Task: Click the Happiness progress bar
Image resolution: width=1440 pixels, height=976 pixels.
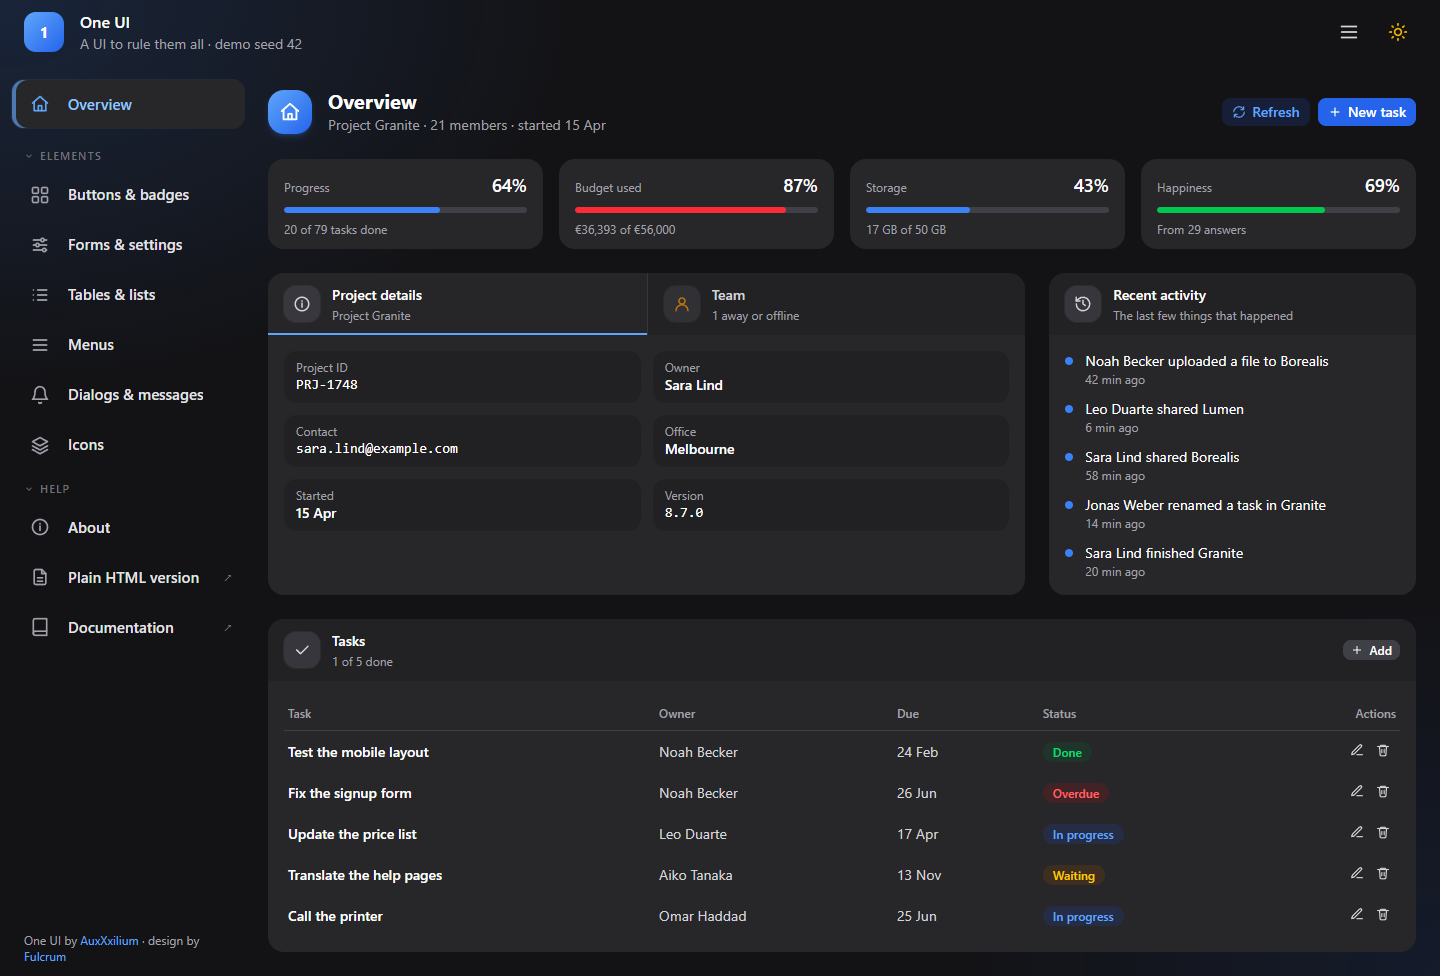Action: point(1278,210)
